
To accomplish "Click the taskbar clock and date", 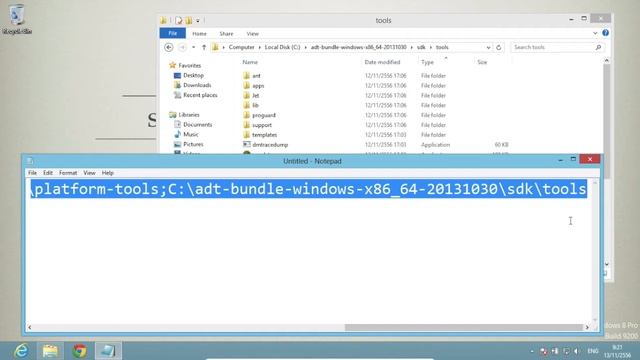I will (x=618, y=351).
